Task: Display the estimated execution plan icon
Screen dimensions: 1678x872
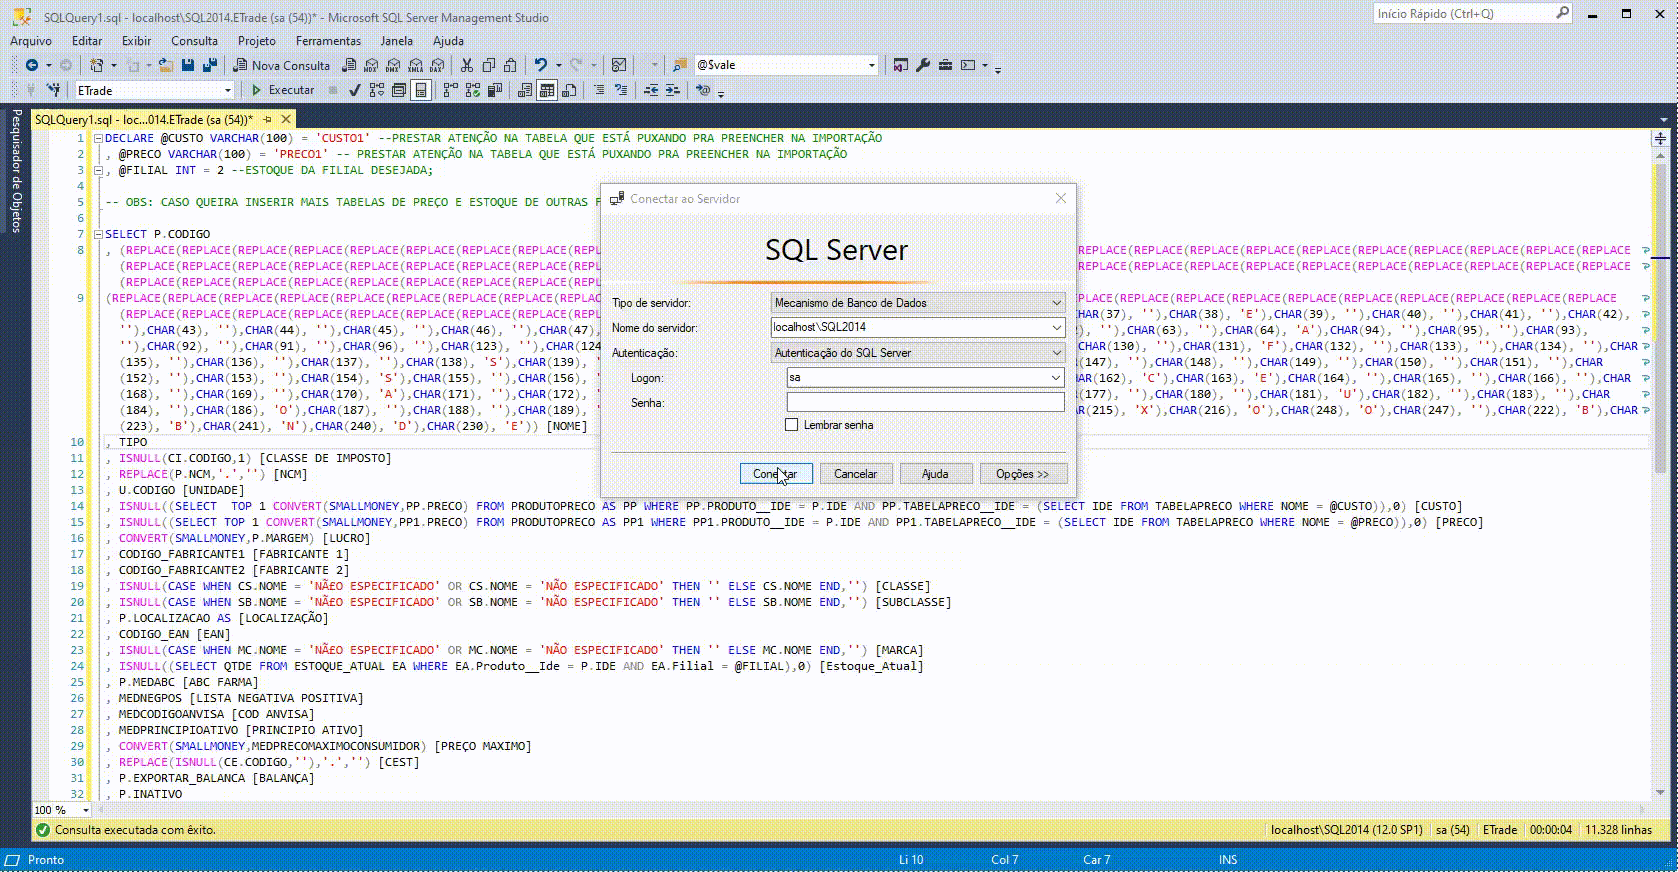Action: click(x=377, y=90)
